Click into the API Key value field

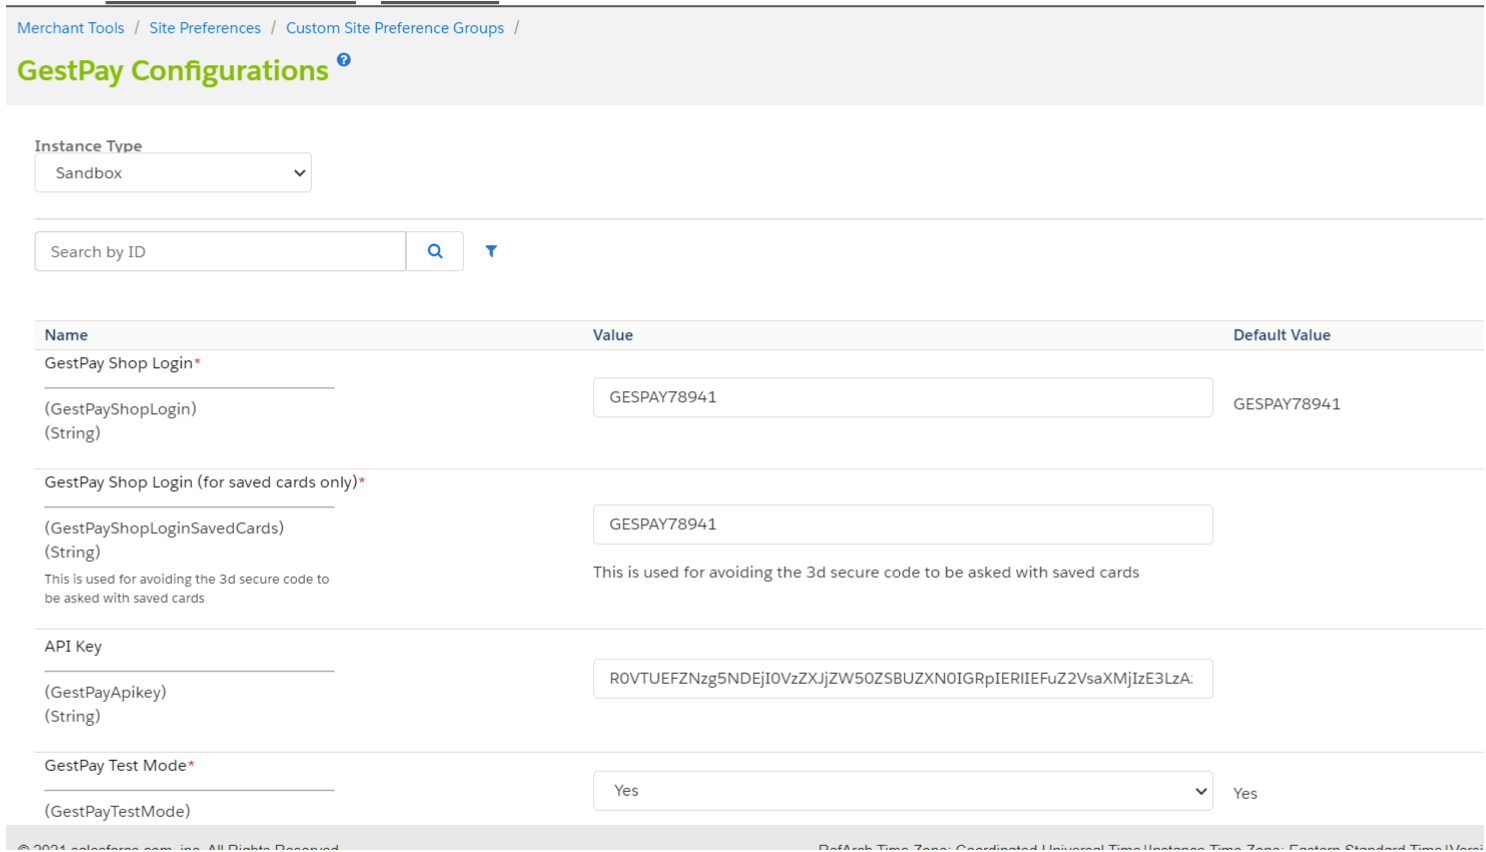click(x=903, y=678)
